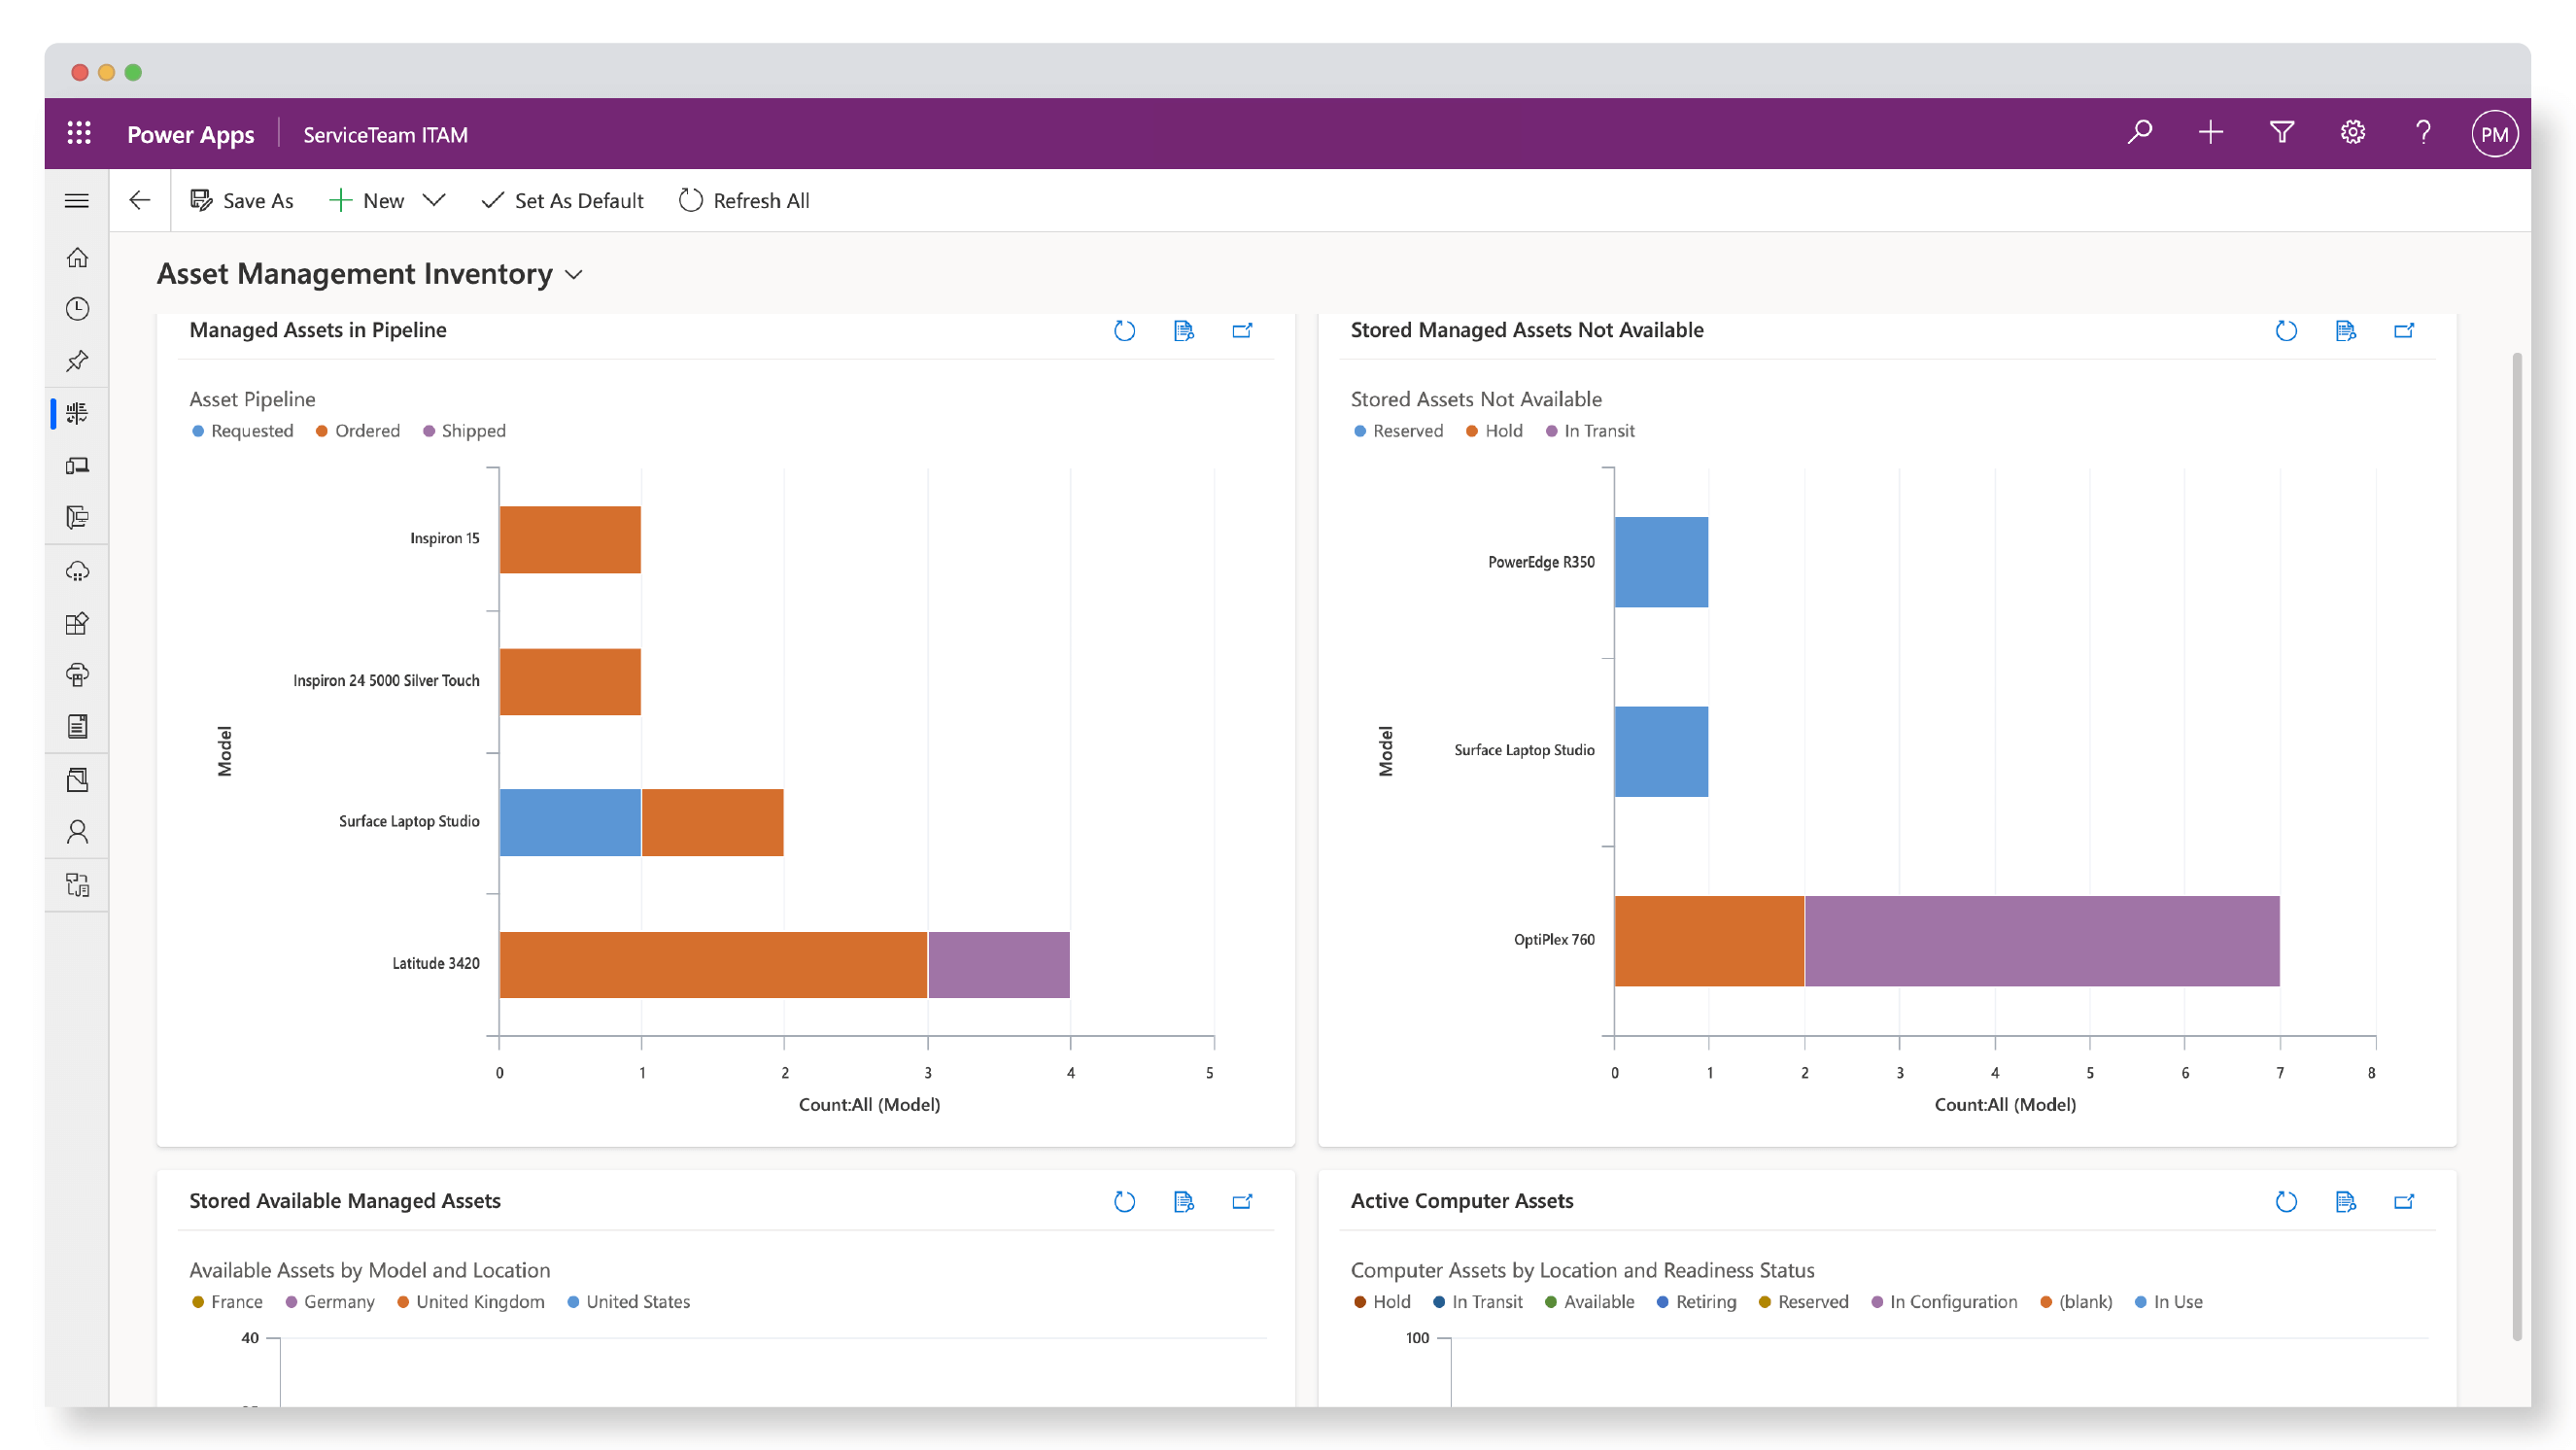Screen dimensions: 2576x1450
Task: Toggle France in Available Assets legend
Action: click(227, 1302)
